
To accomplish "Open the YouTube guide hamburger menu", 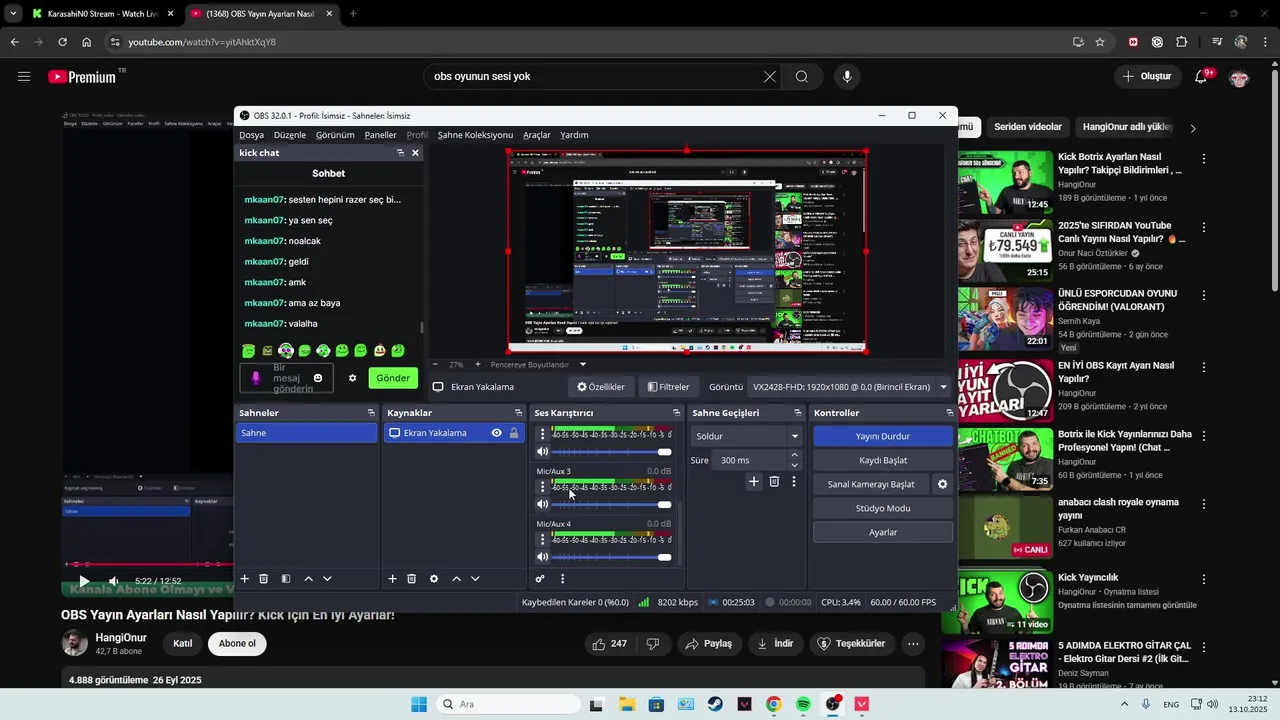I will [x=24, y=77].
